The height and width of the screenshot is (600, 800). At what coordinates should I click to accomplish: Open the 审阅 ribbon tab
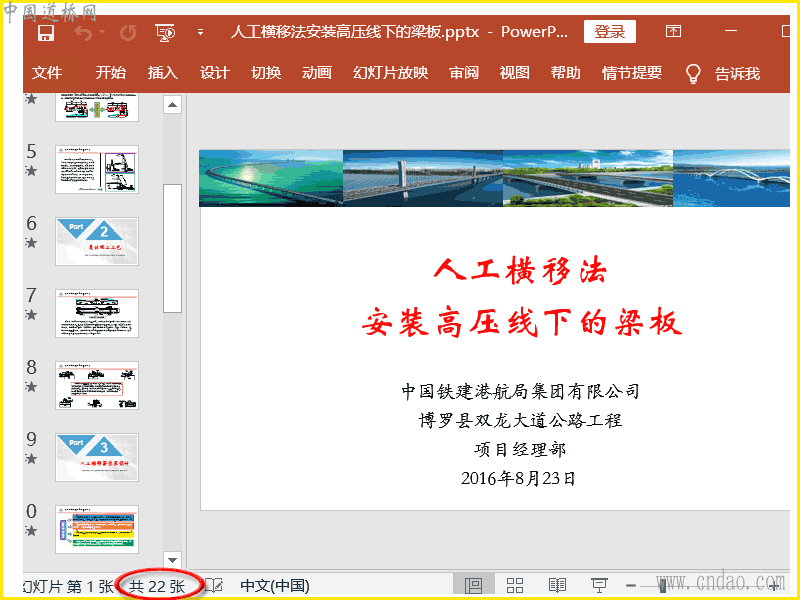[464, 72]
